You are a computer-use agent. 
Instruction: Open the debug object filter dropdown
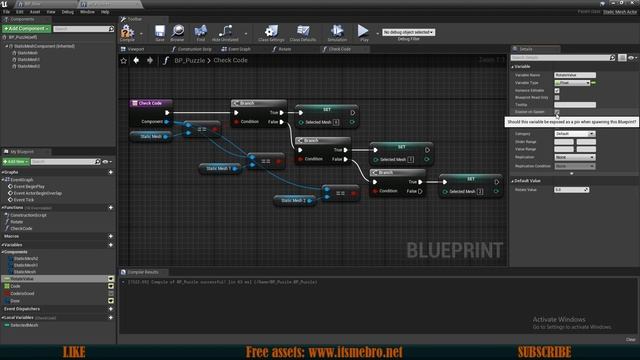coord(408,32)
